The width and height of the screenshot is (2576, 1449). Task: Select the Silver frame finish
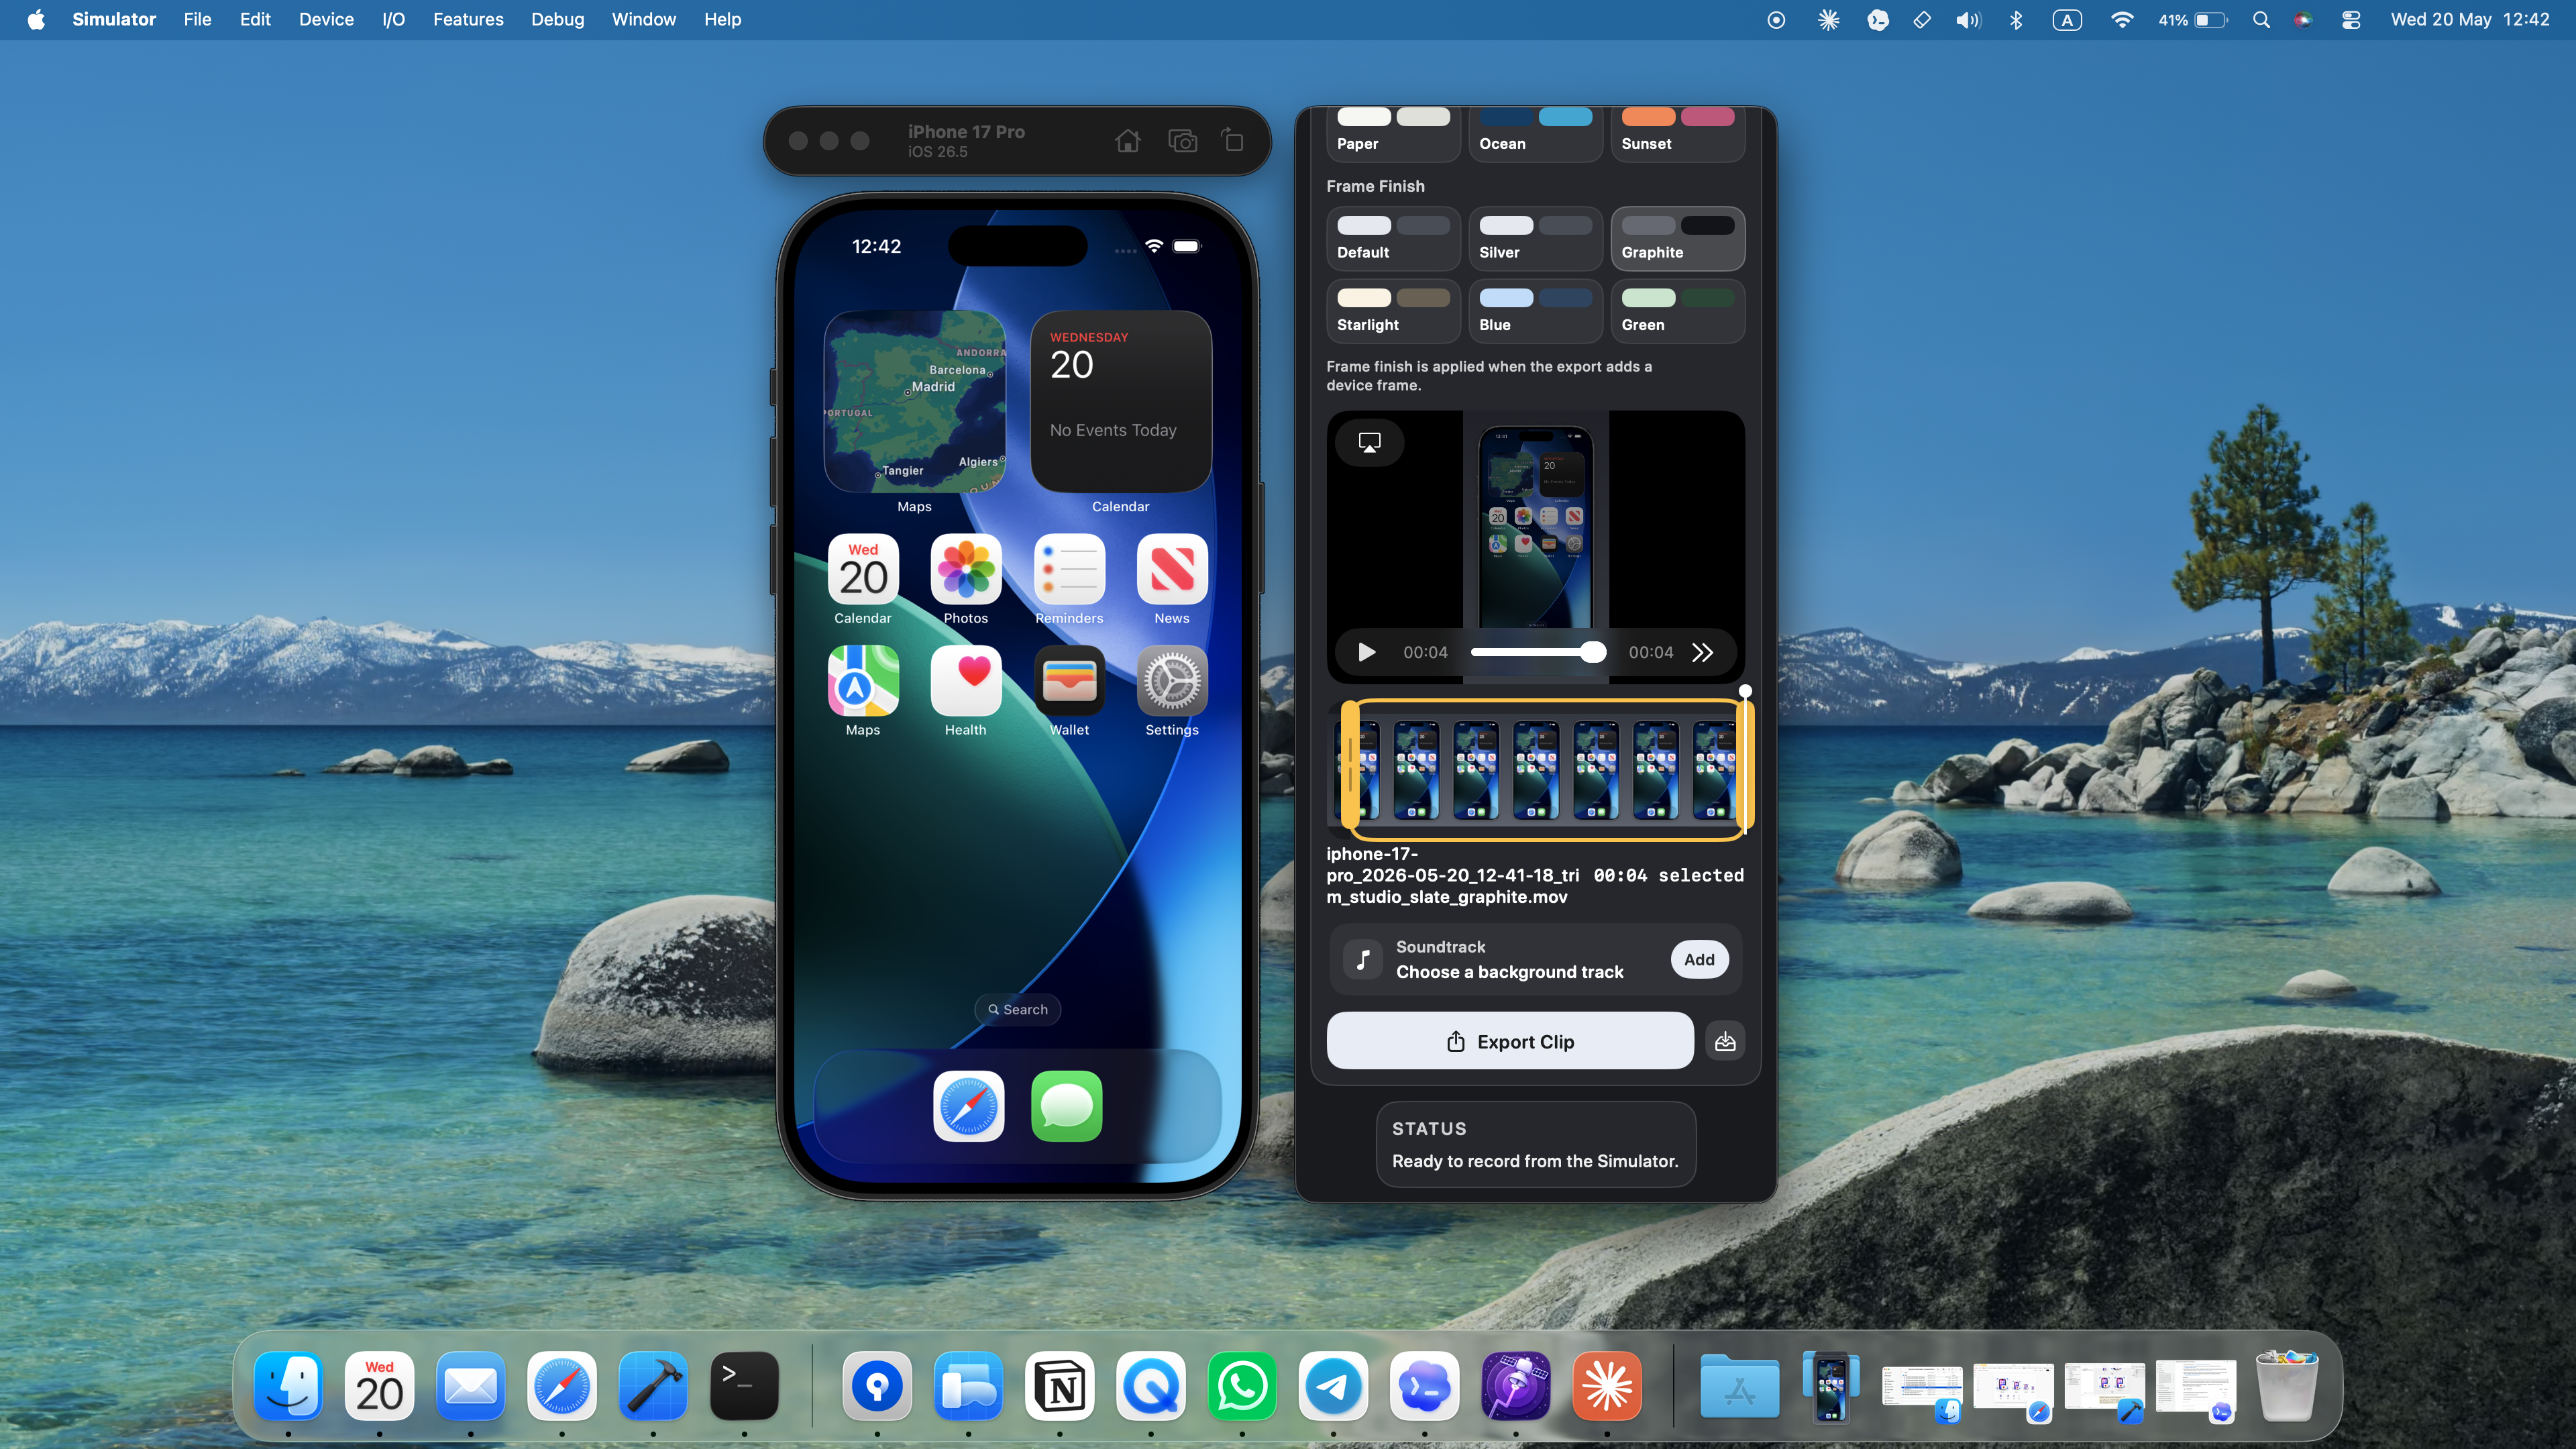pyautogui.click(x=1535, y=239)
